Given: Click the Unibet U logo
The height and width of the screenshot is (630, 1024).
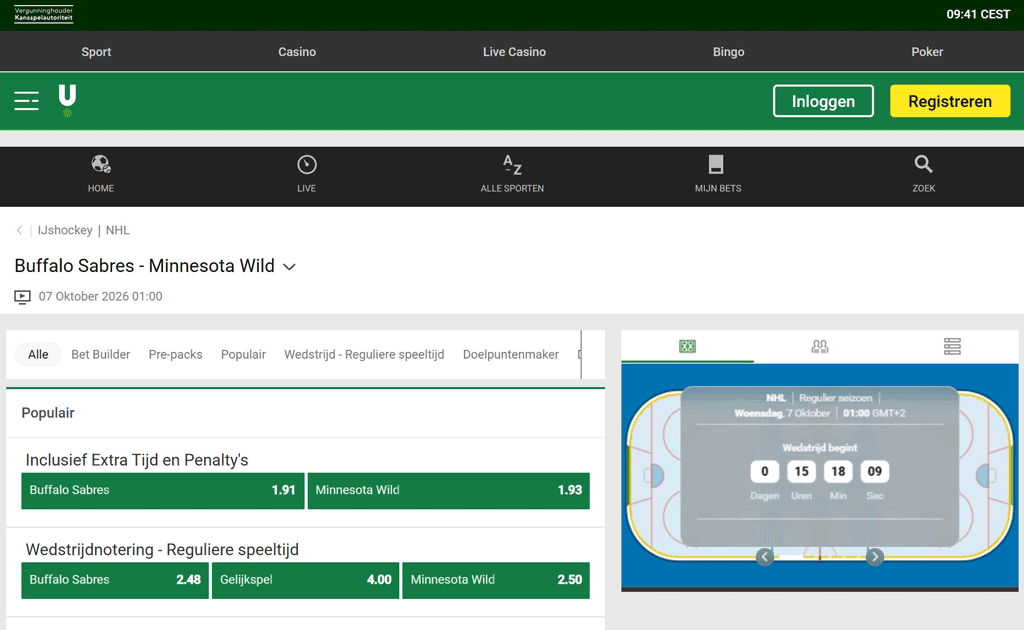Looking at the screenshot, I should [x=67, y=101].
